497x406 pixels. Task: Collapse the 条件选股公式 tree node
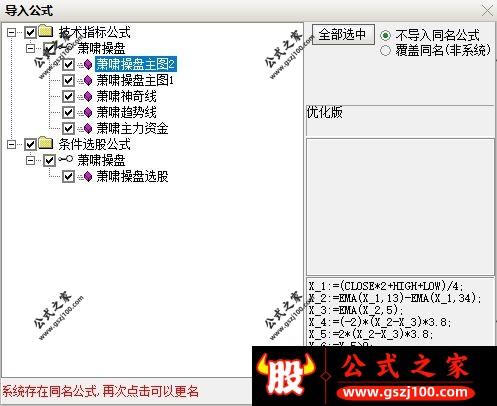click(x=11, y=144)
